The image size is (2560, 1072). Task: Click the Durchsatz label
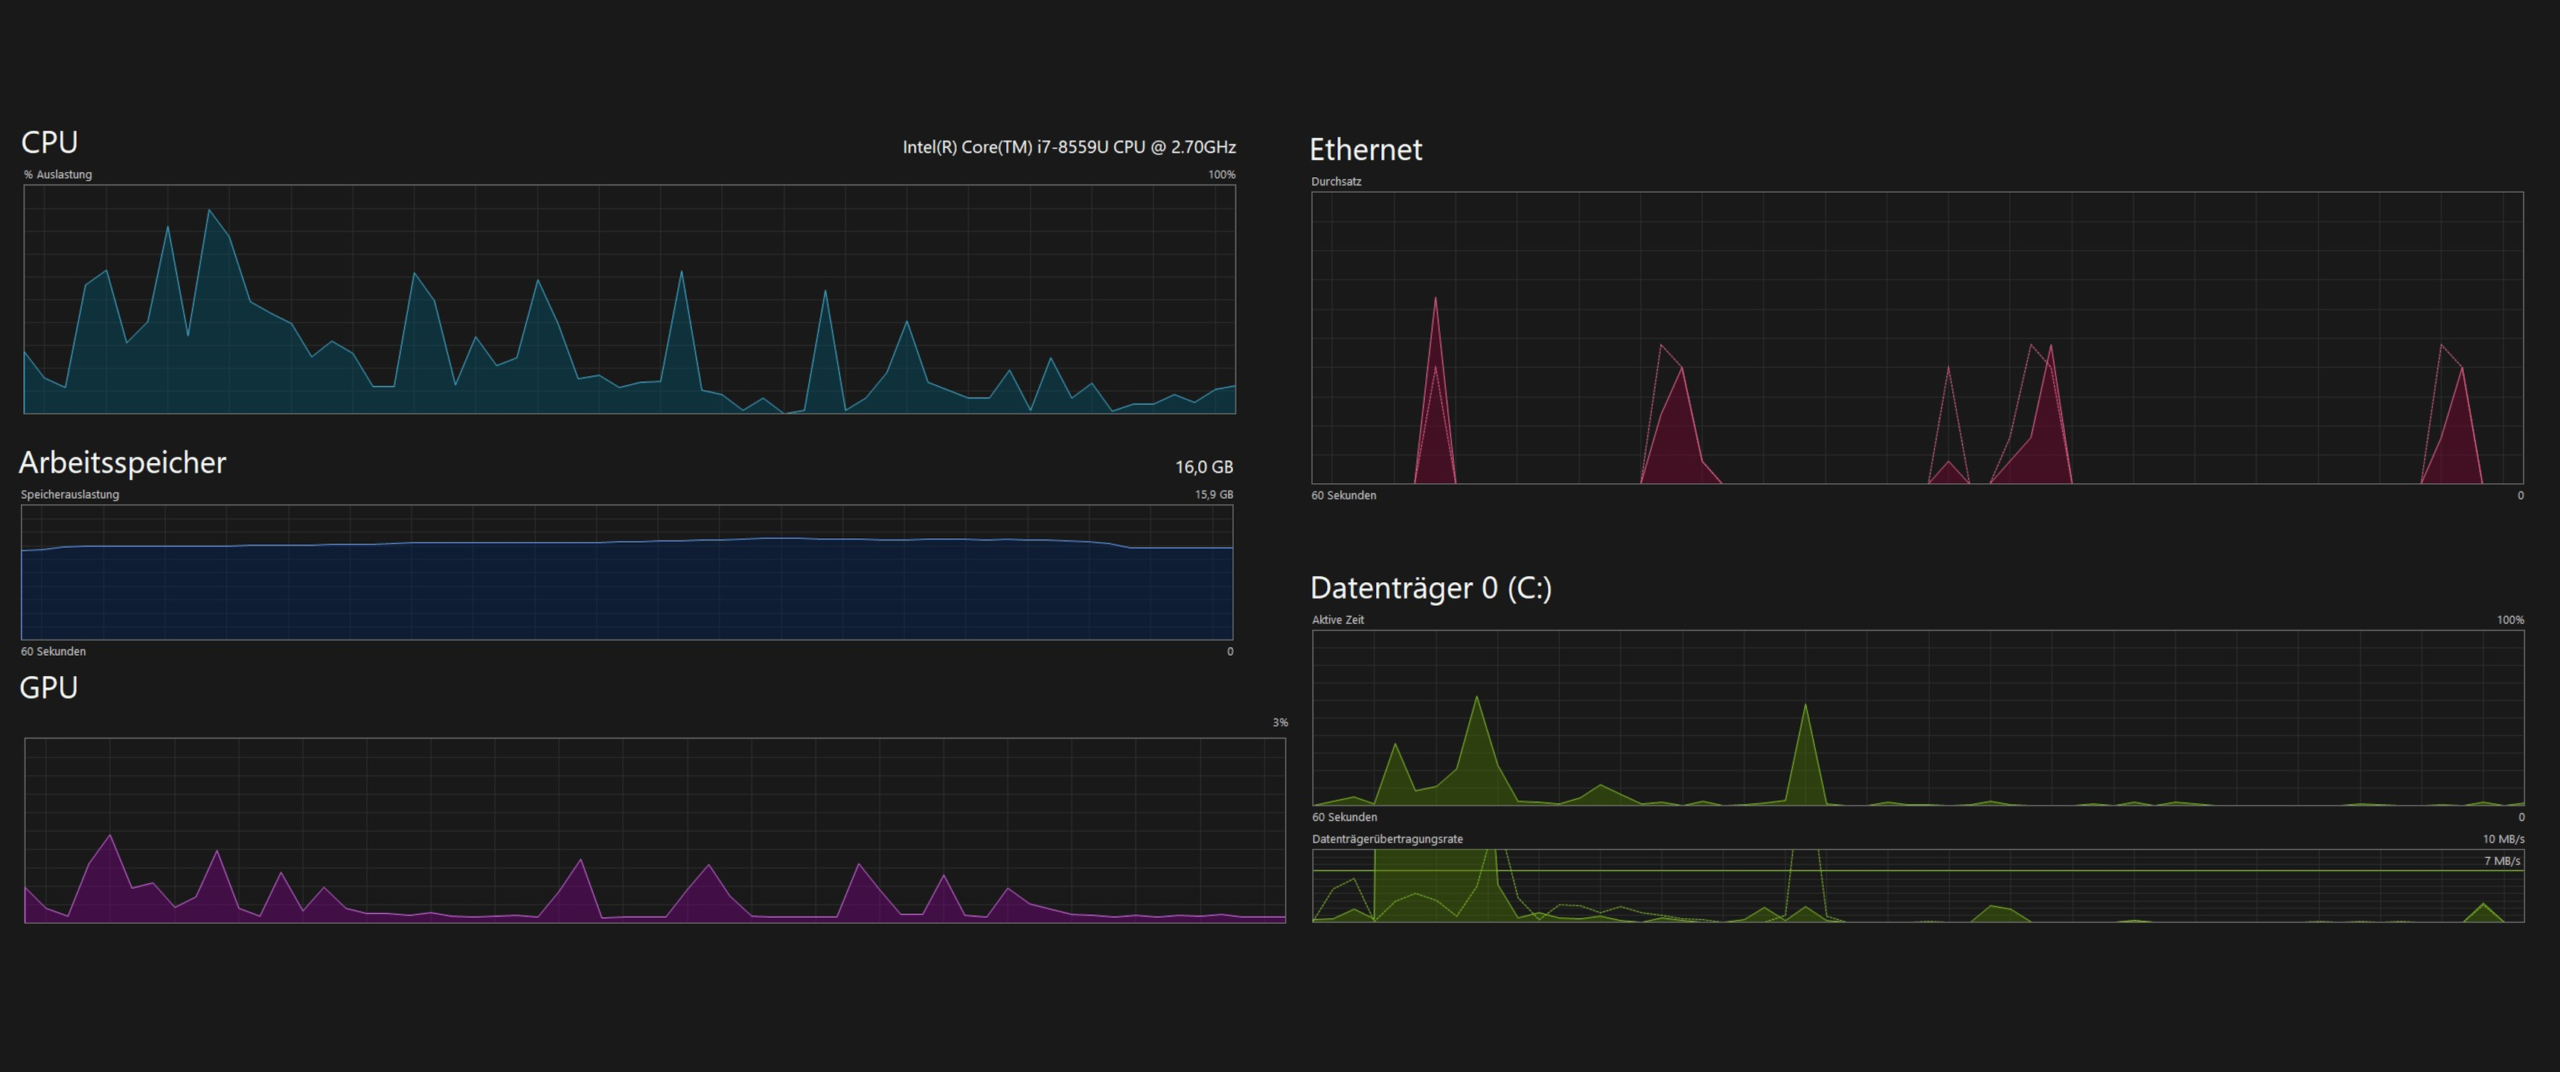click(x=1336, y=182)
